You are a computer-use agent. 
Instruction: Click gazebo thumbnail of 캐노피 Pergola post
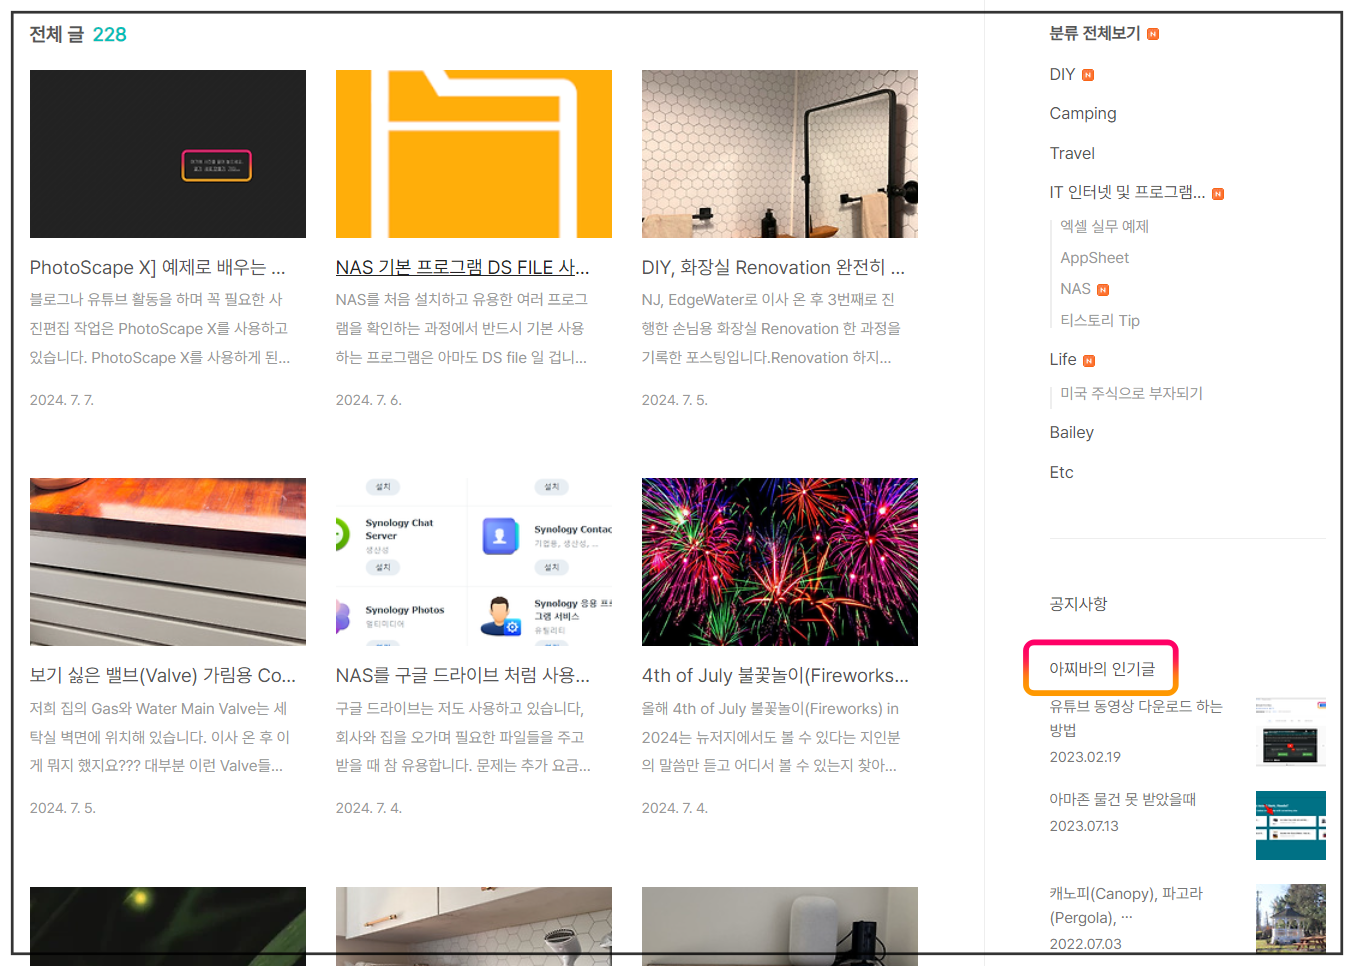pos(1291,918)
